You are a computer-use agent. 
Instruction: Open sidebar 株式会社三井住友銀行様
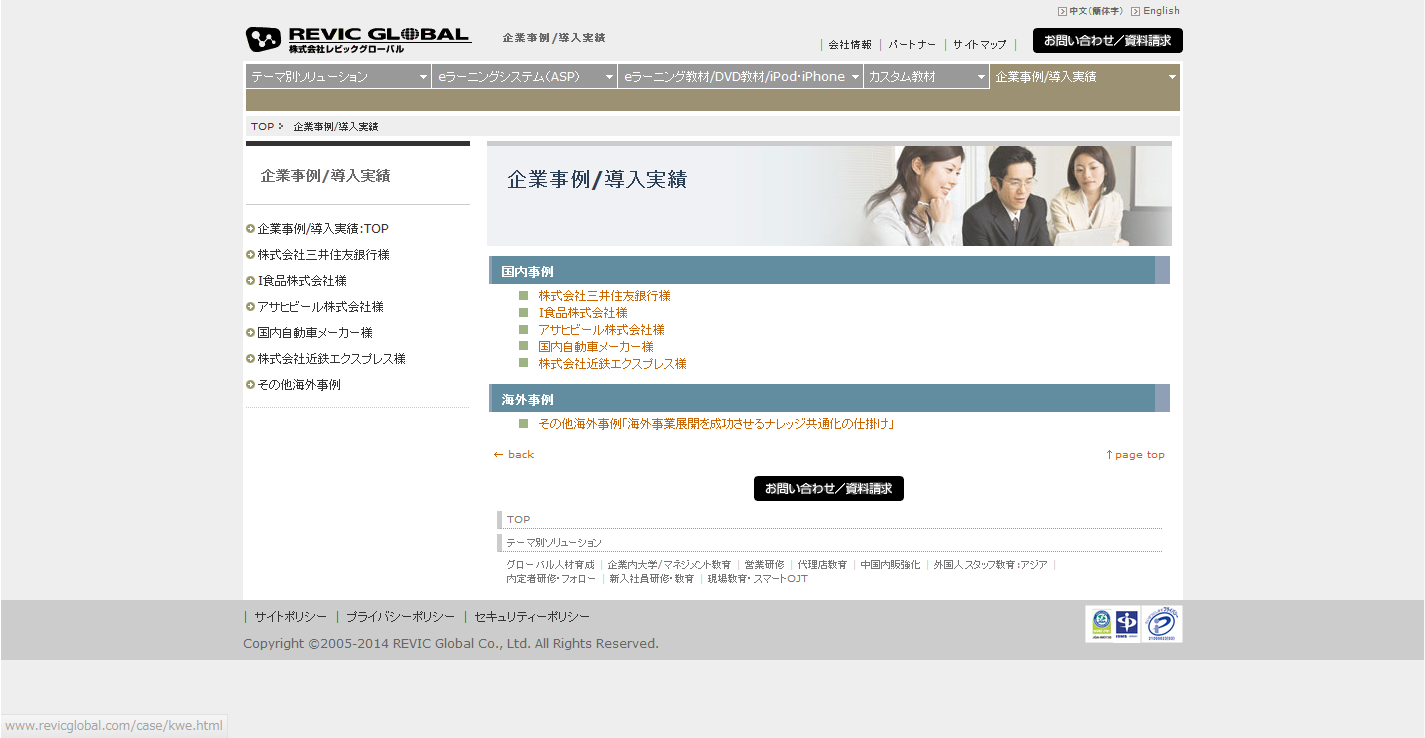(x=323, y=255)
